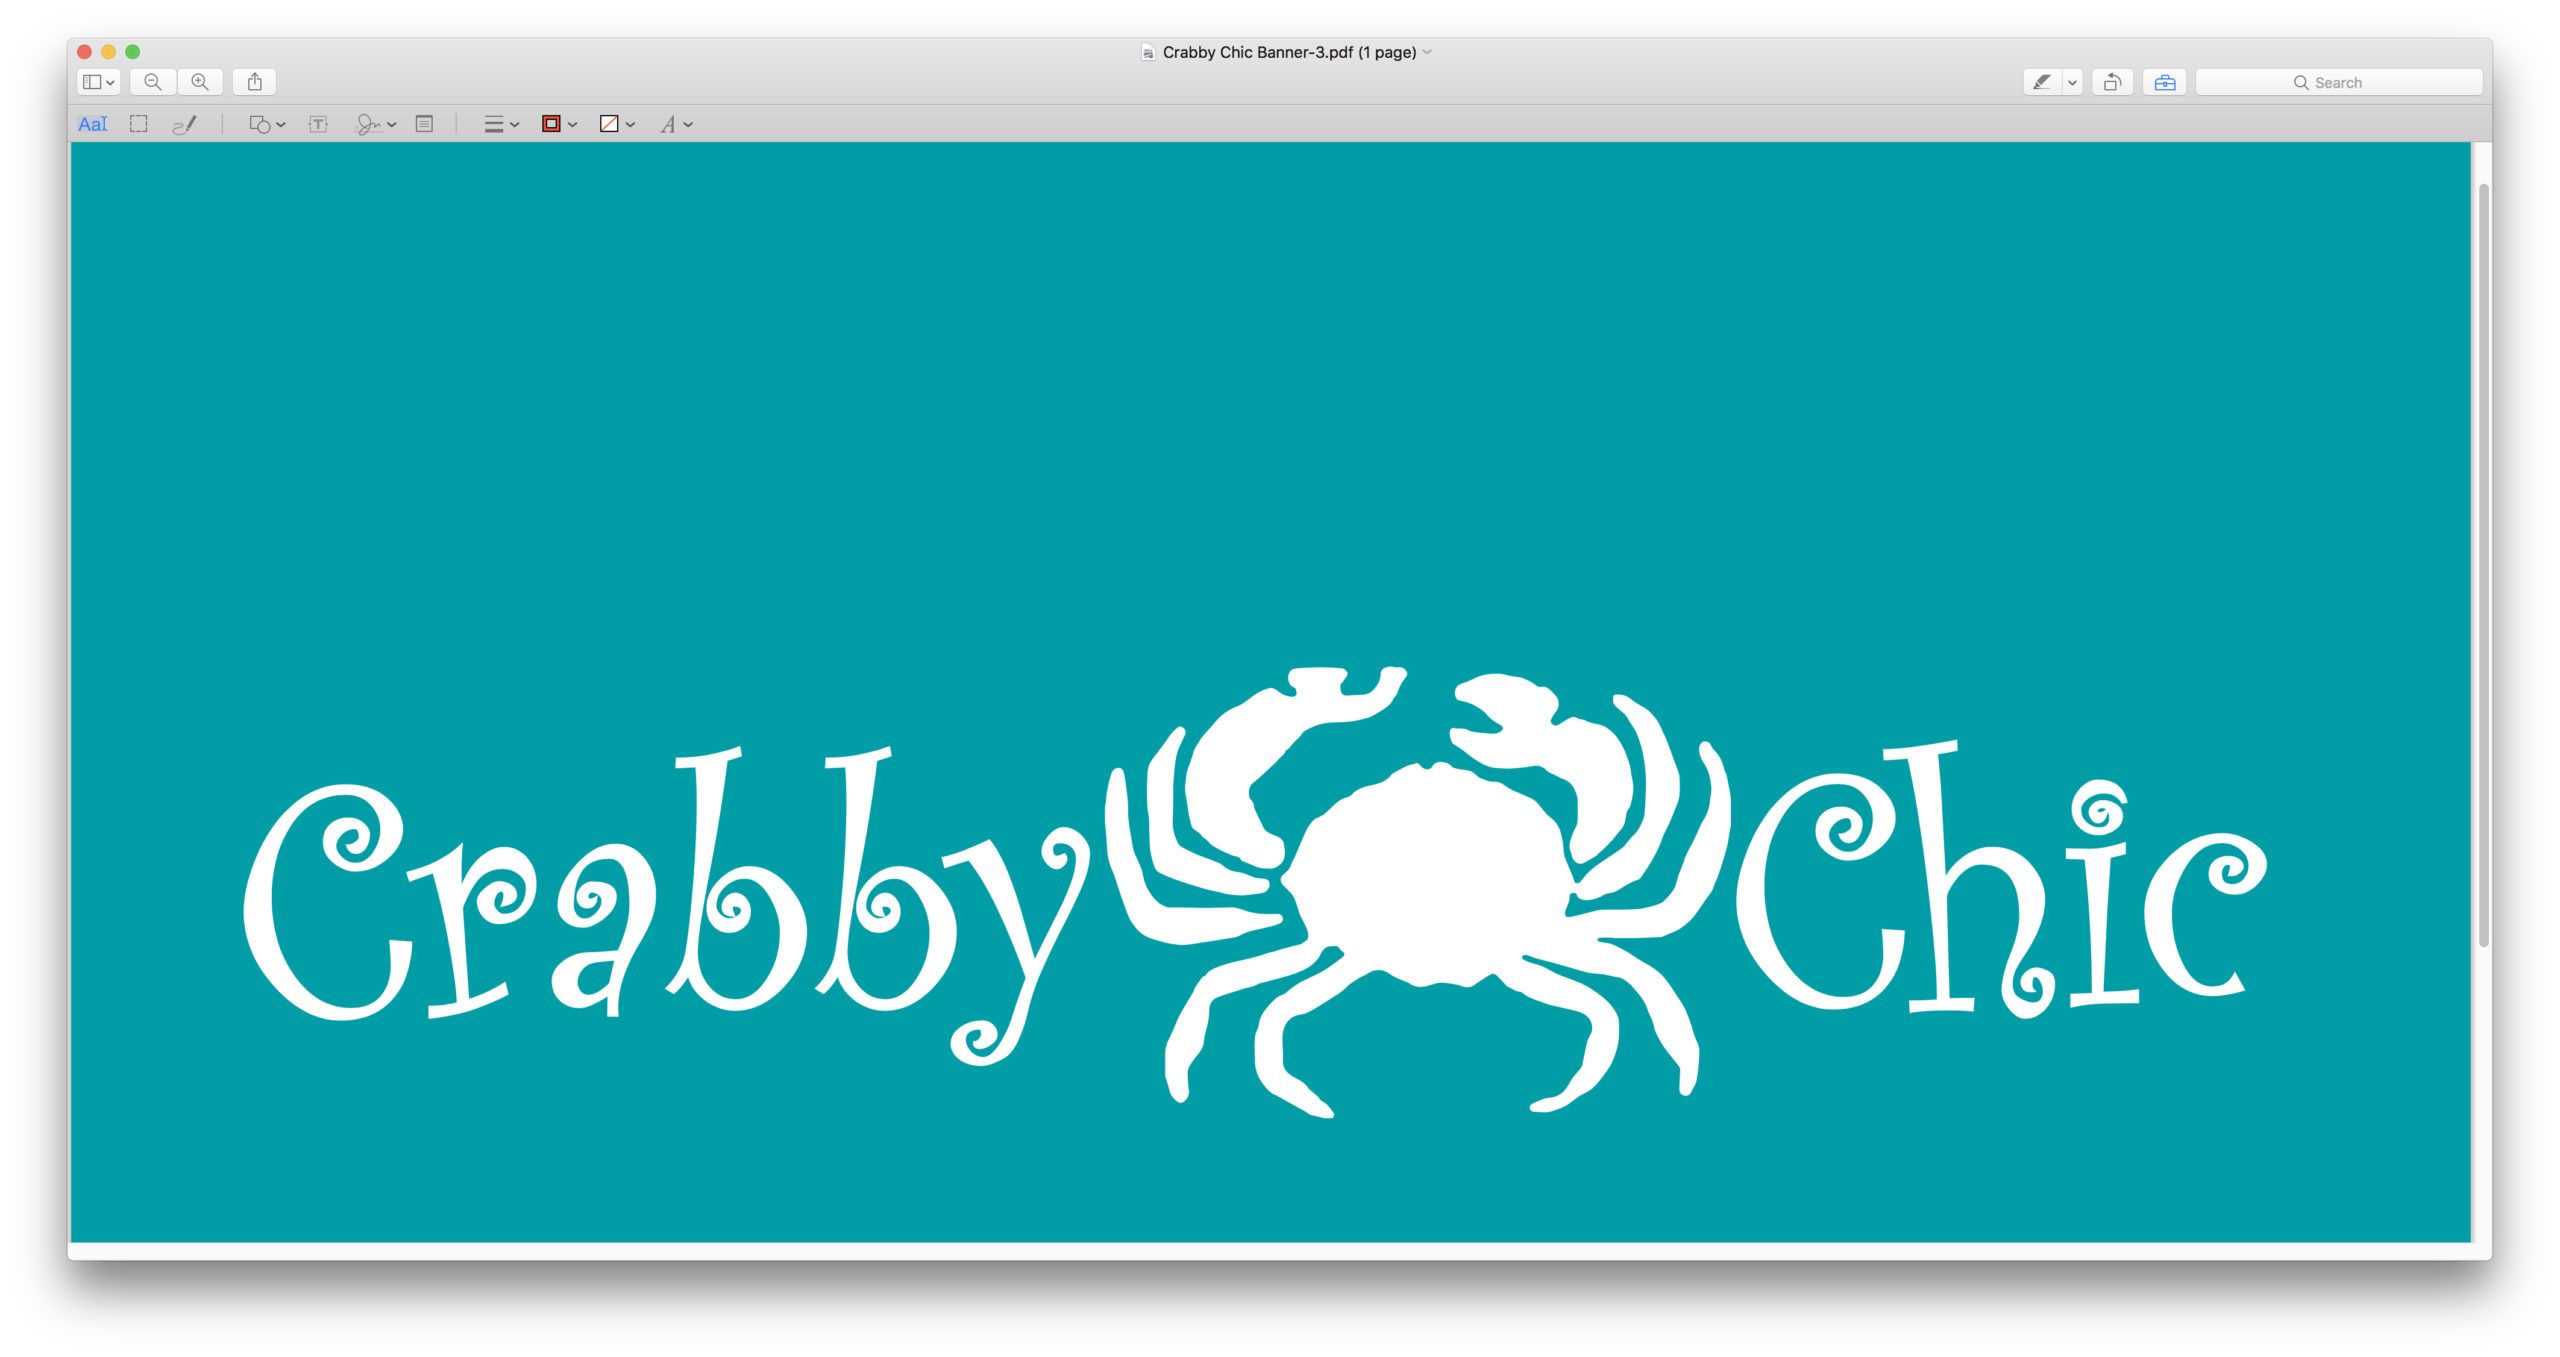This screenshot has height=1357, width=2560.
Task: Click the PDF proxy icon in title
Action: [1148, 52]
